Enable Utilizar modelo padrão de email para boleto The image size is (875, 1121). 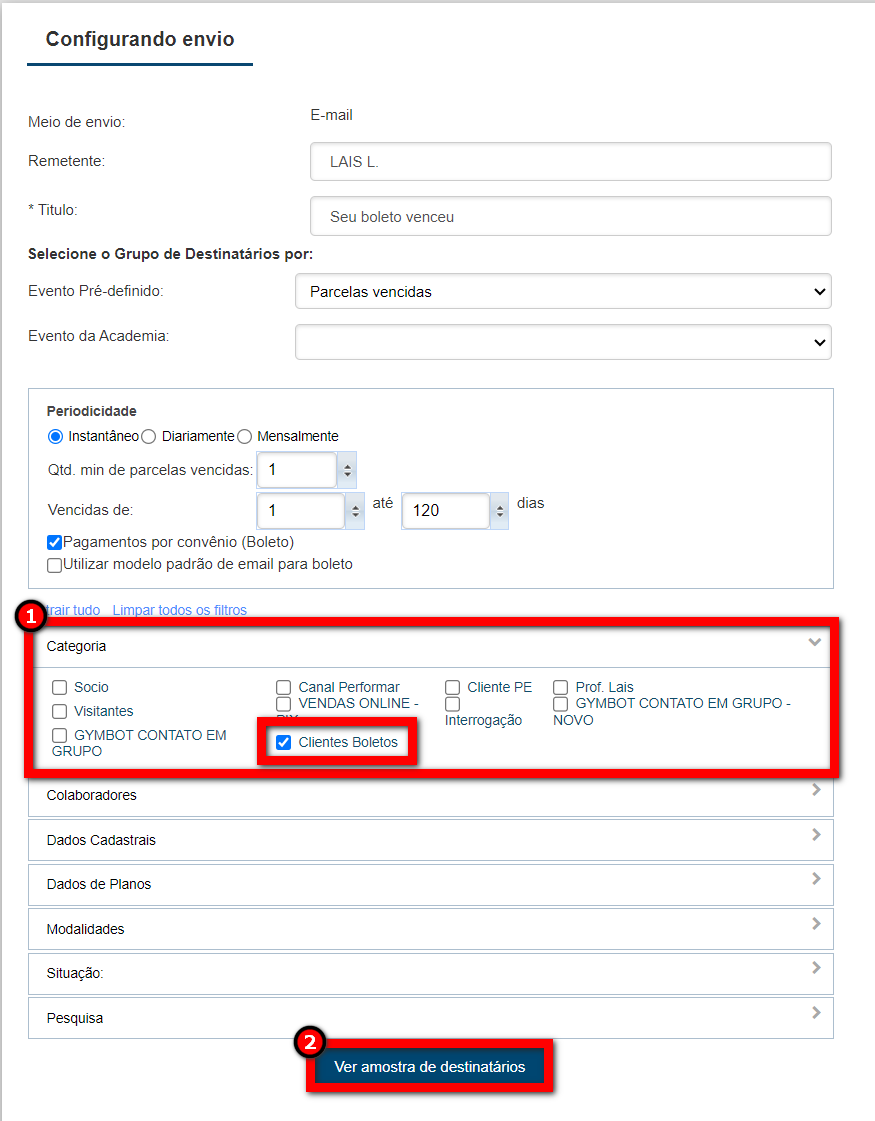pos(55,565)
